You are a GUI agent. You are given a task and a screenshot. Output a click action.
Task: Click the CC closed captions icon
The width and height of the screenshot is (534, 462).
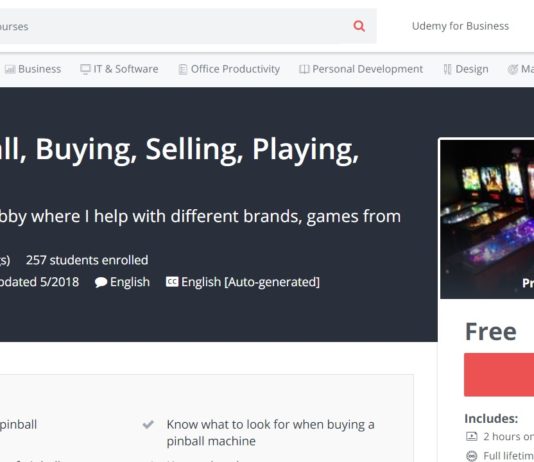pos(172,282)
